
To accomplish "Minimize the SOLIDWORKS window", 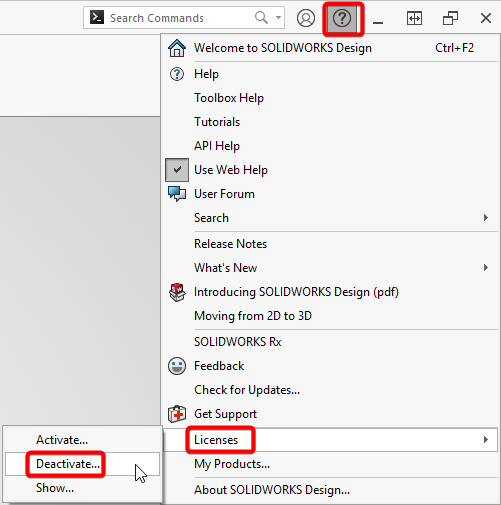I will click(x=378, y=22).
